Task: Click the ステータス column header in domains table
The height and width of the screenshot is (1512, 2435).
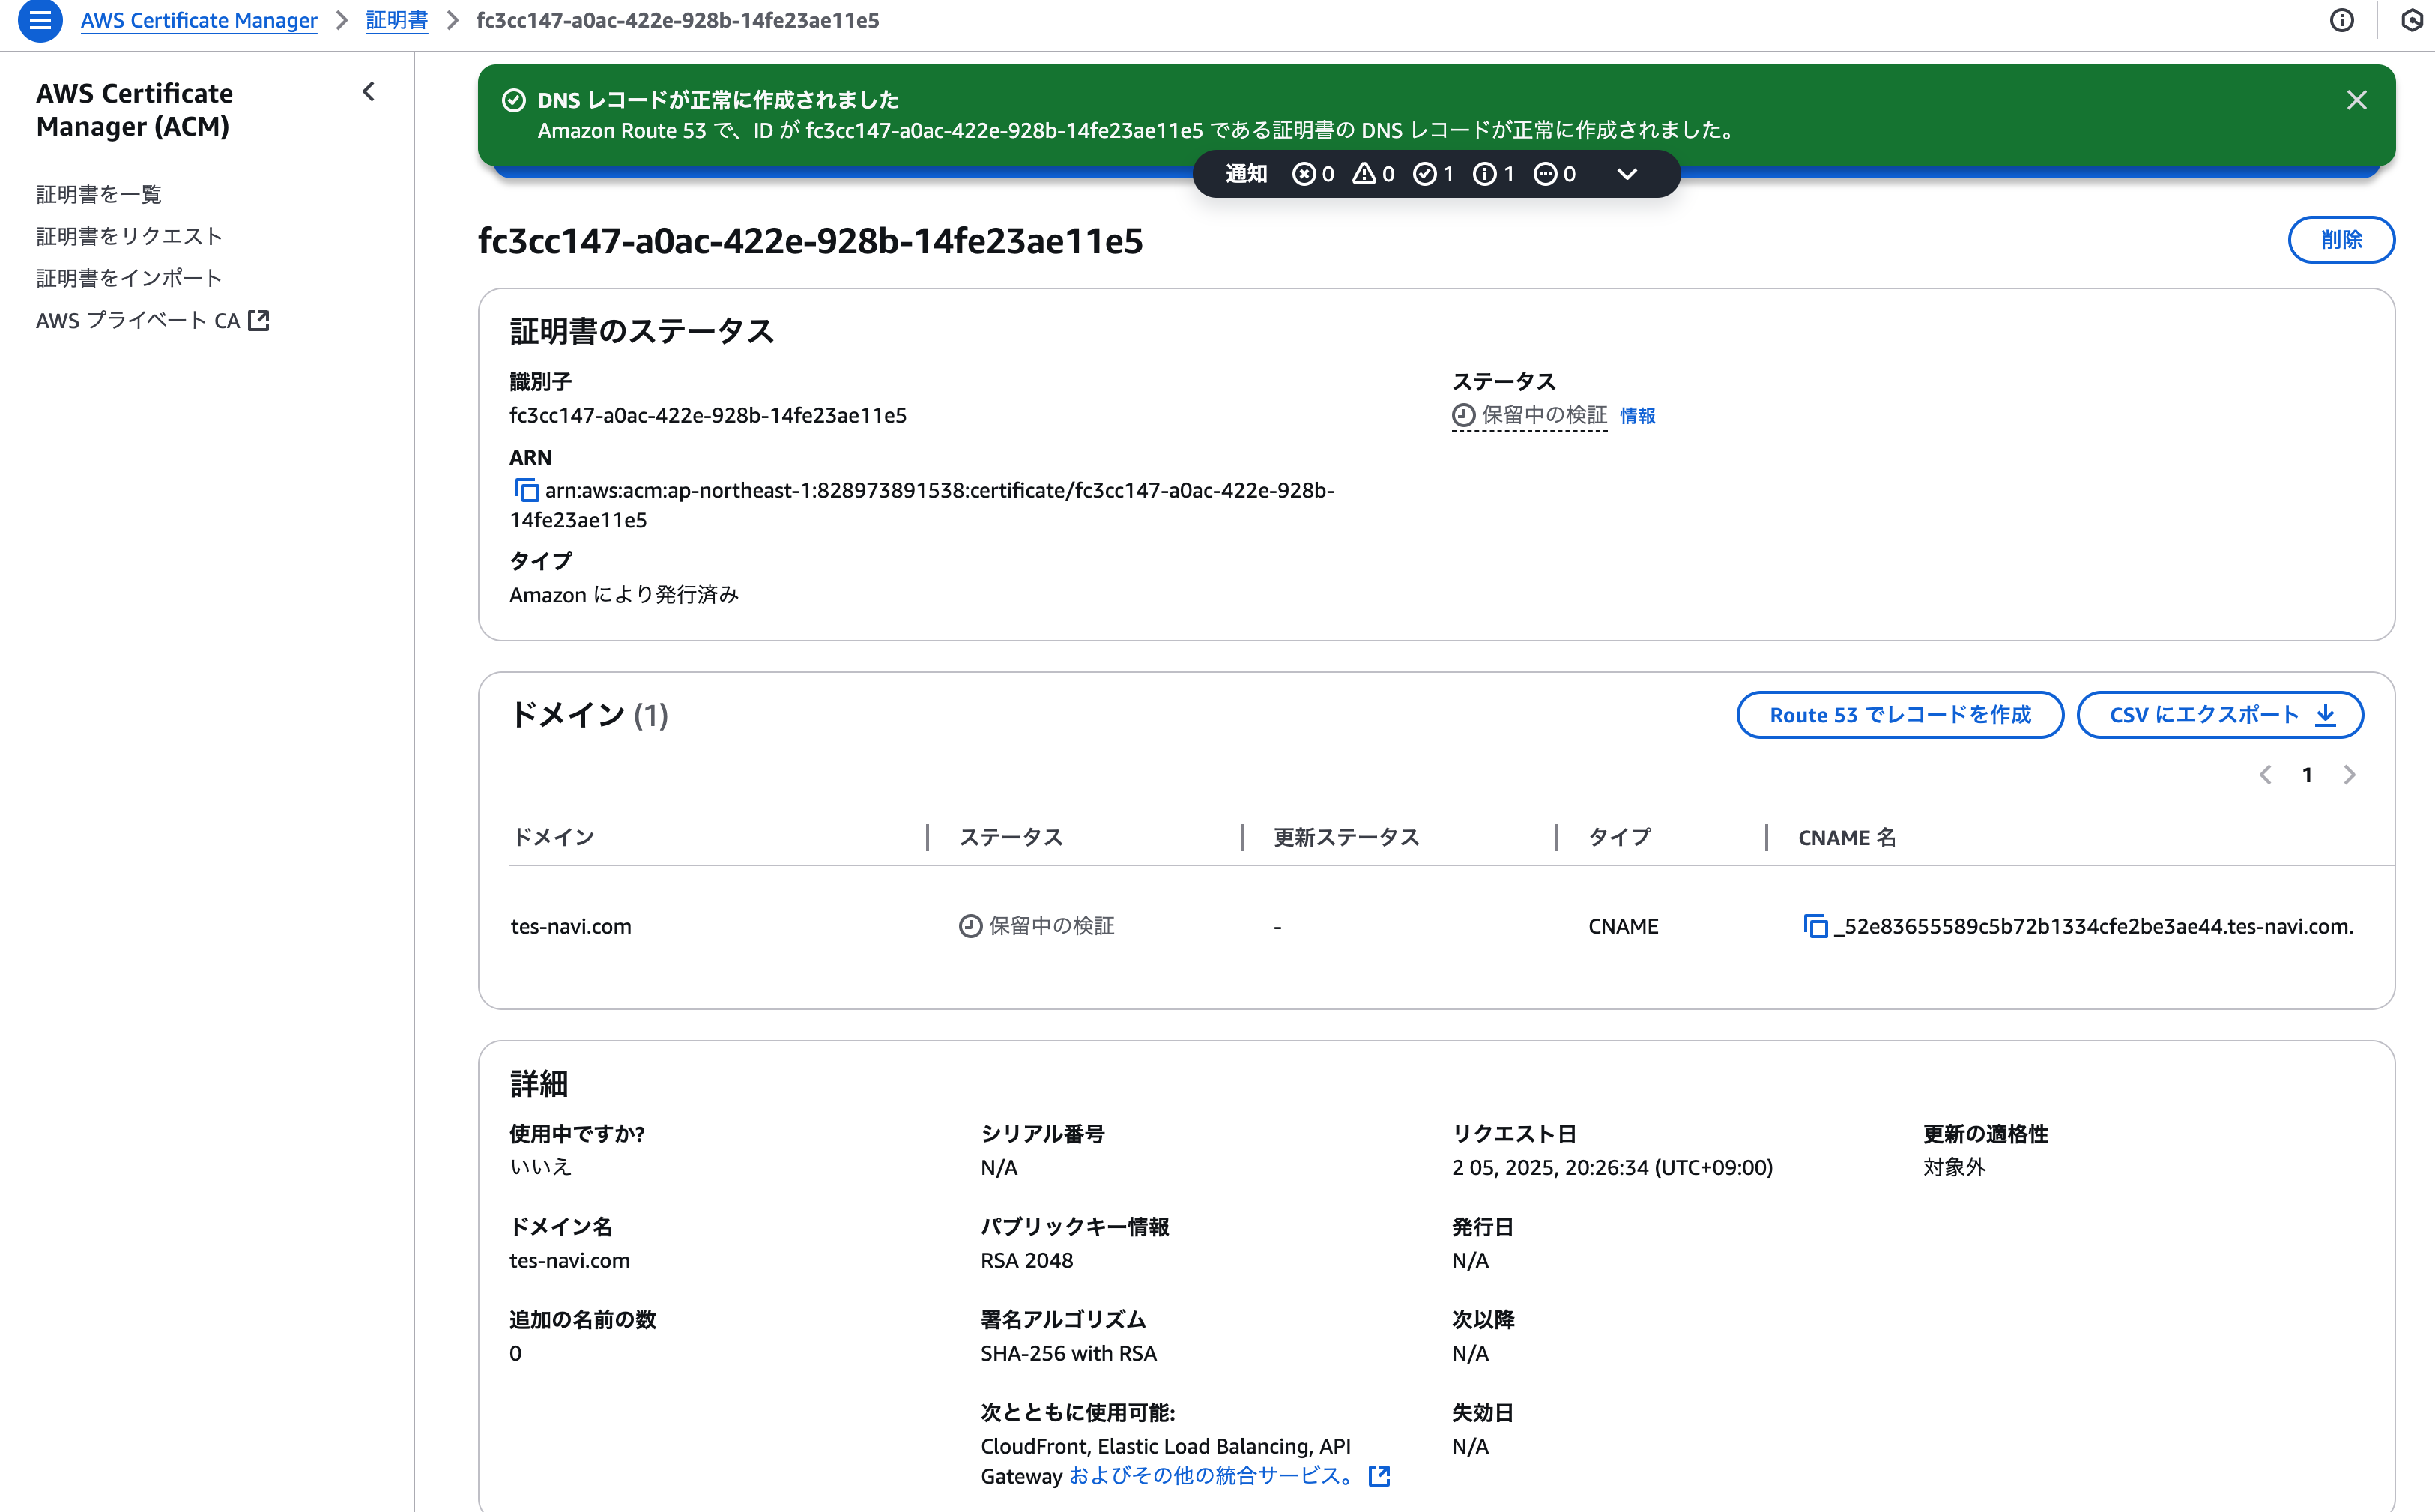Action: pyautogui.click(x=1011, y=837)
